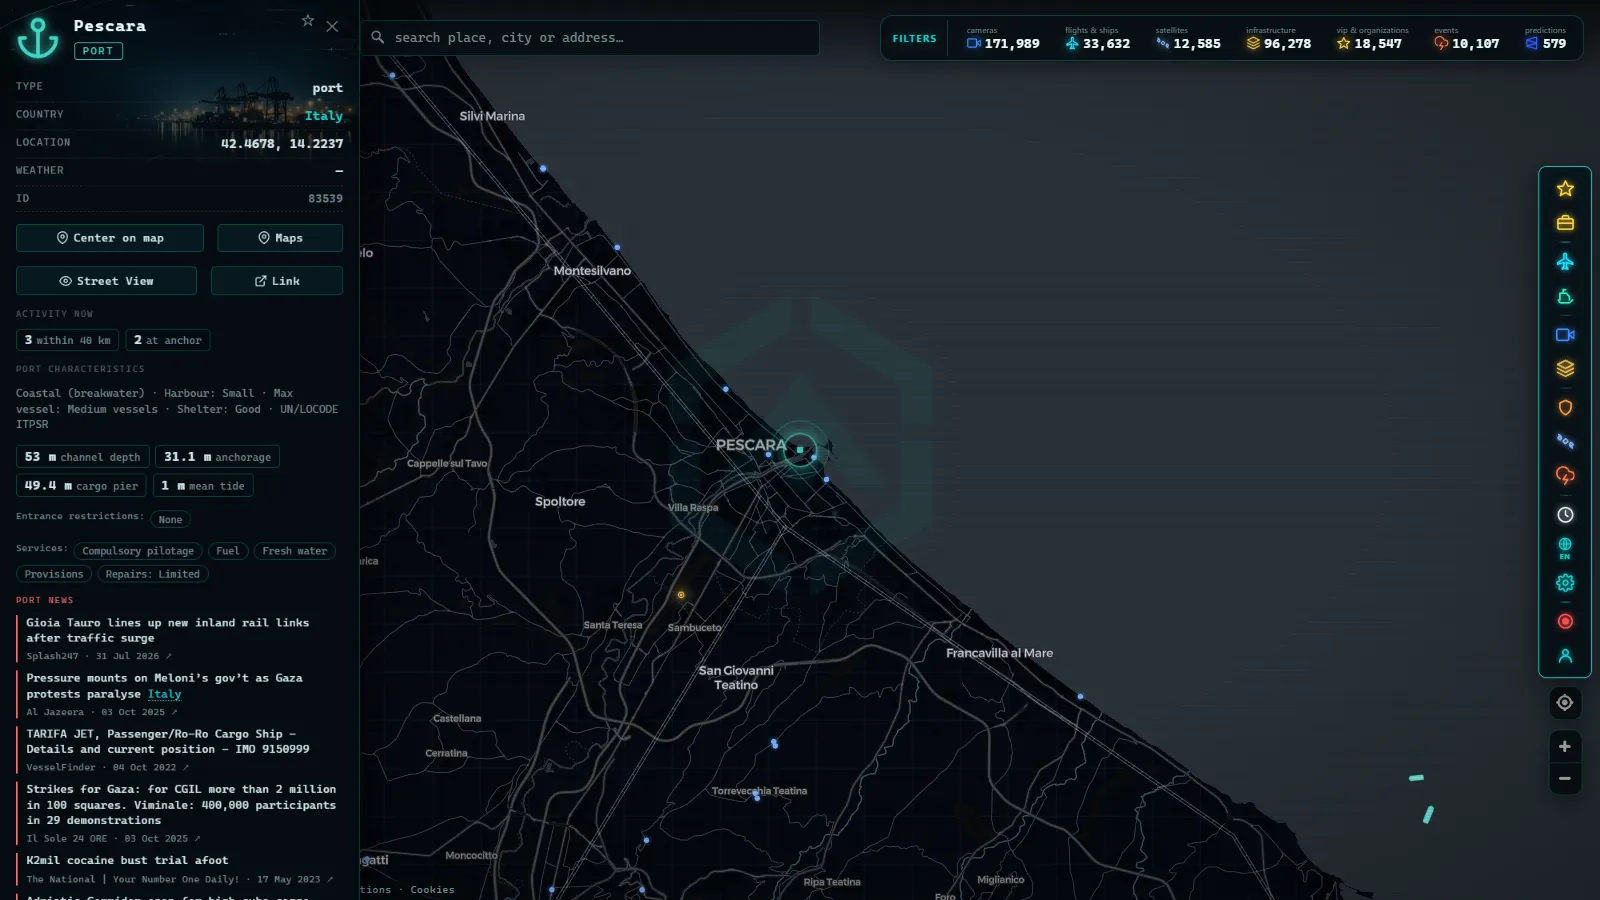Open Street View for the port

pos(106,281)
